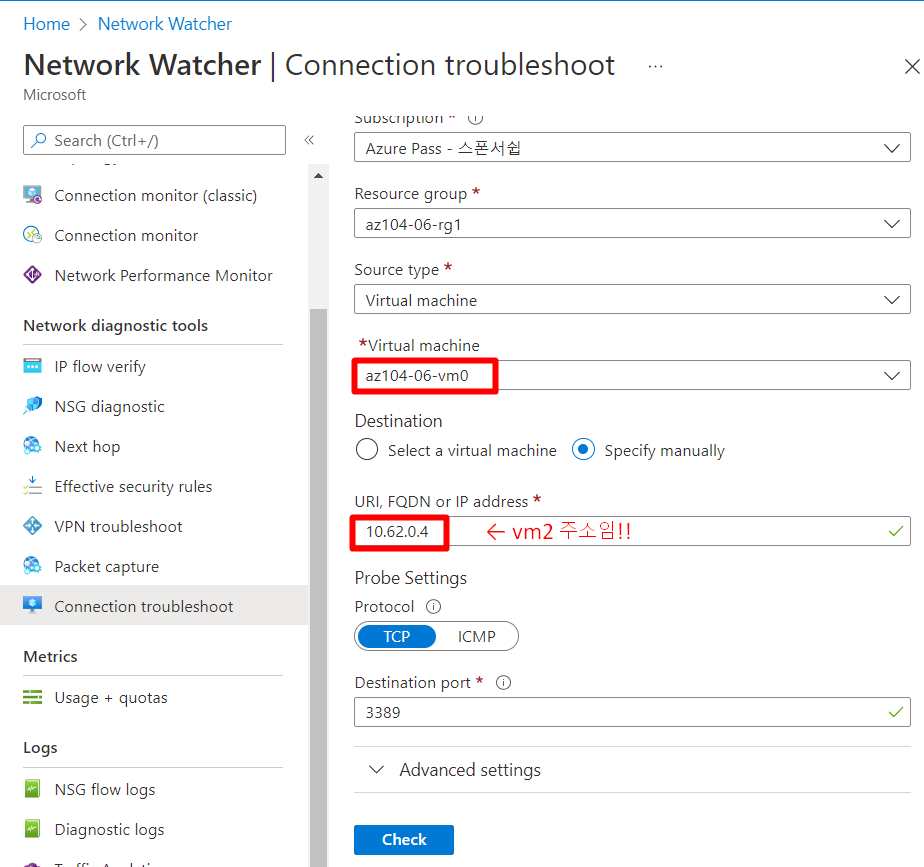Click the NSG diagnostic icon

click(32, 406)
